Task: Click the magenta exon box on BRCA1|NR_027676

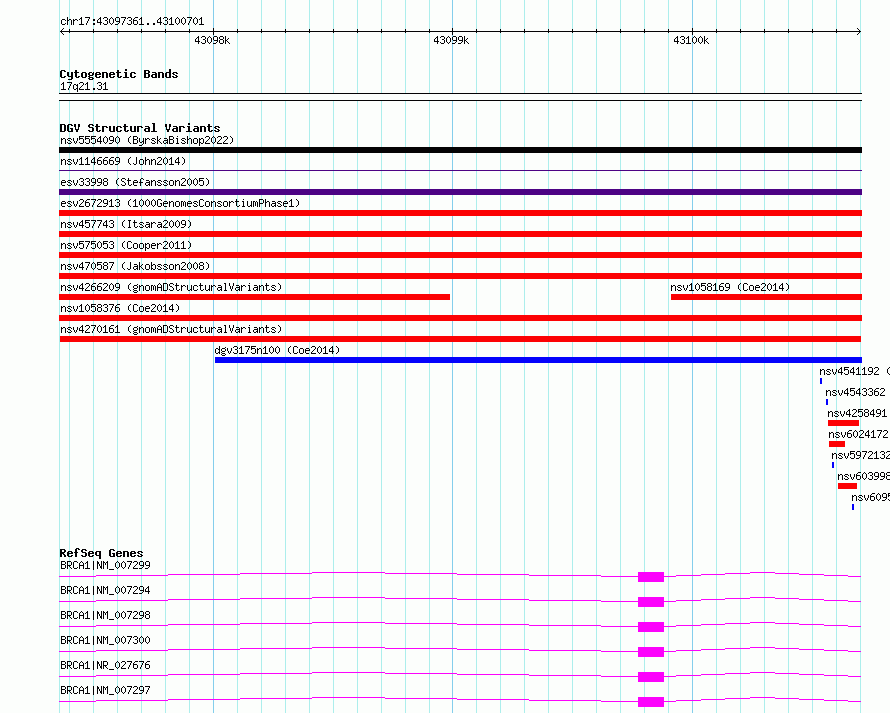Action: 651,677
